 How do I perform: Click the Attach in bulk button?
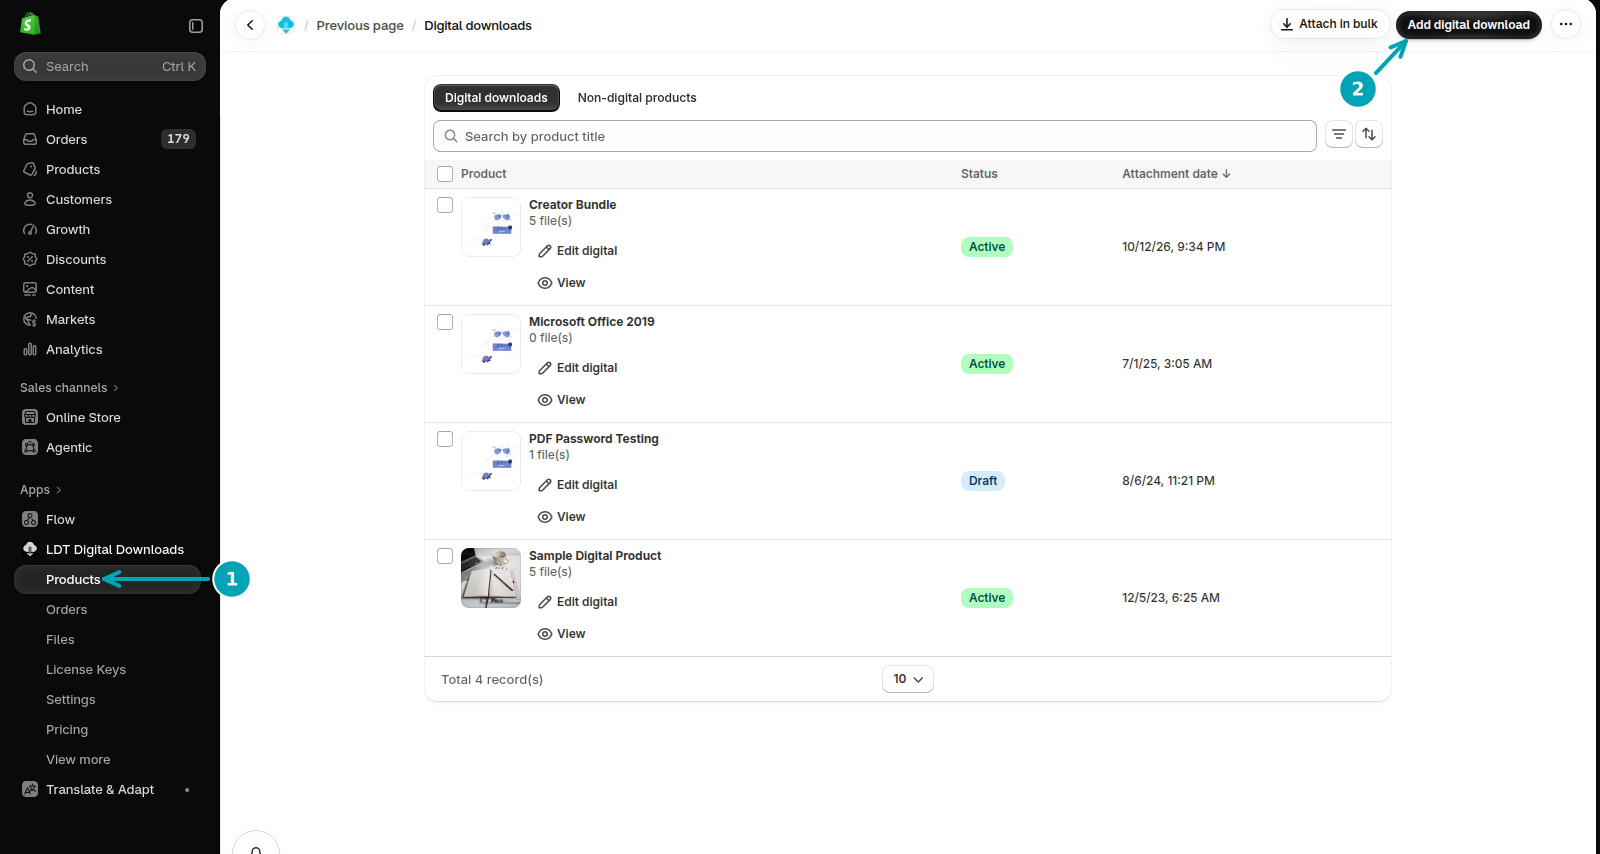click(1329, 24)
